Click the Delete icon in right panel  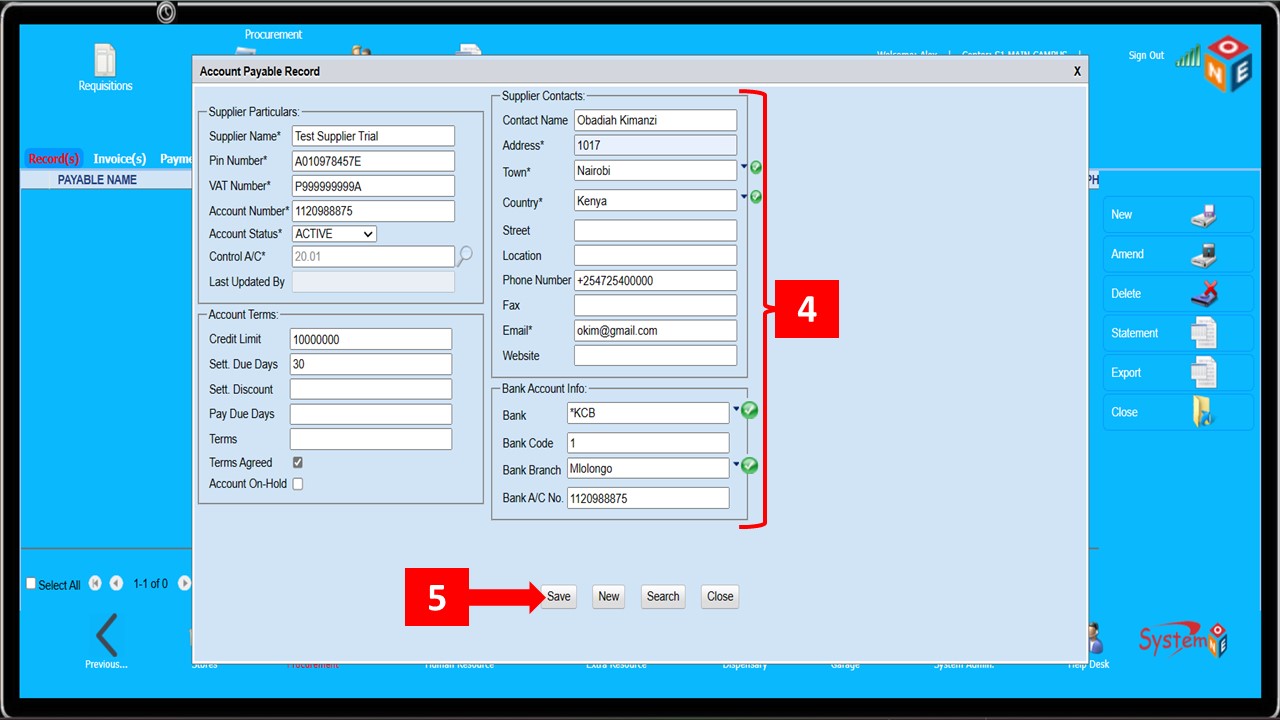click(x=1203, y=294)
